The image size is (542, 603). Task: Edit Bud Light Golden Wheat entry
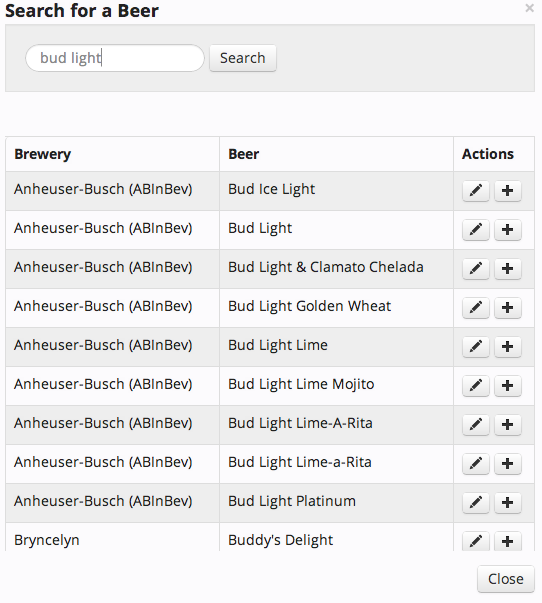click(x=476, y=308)
